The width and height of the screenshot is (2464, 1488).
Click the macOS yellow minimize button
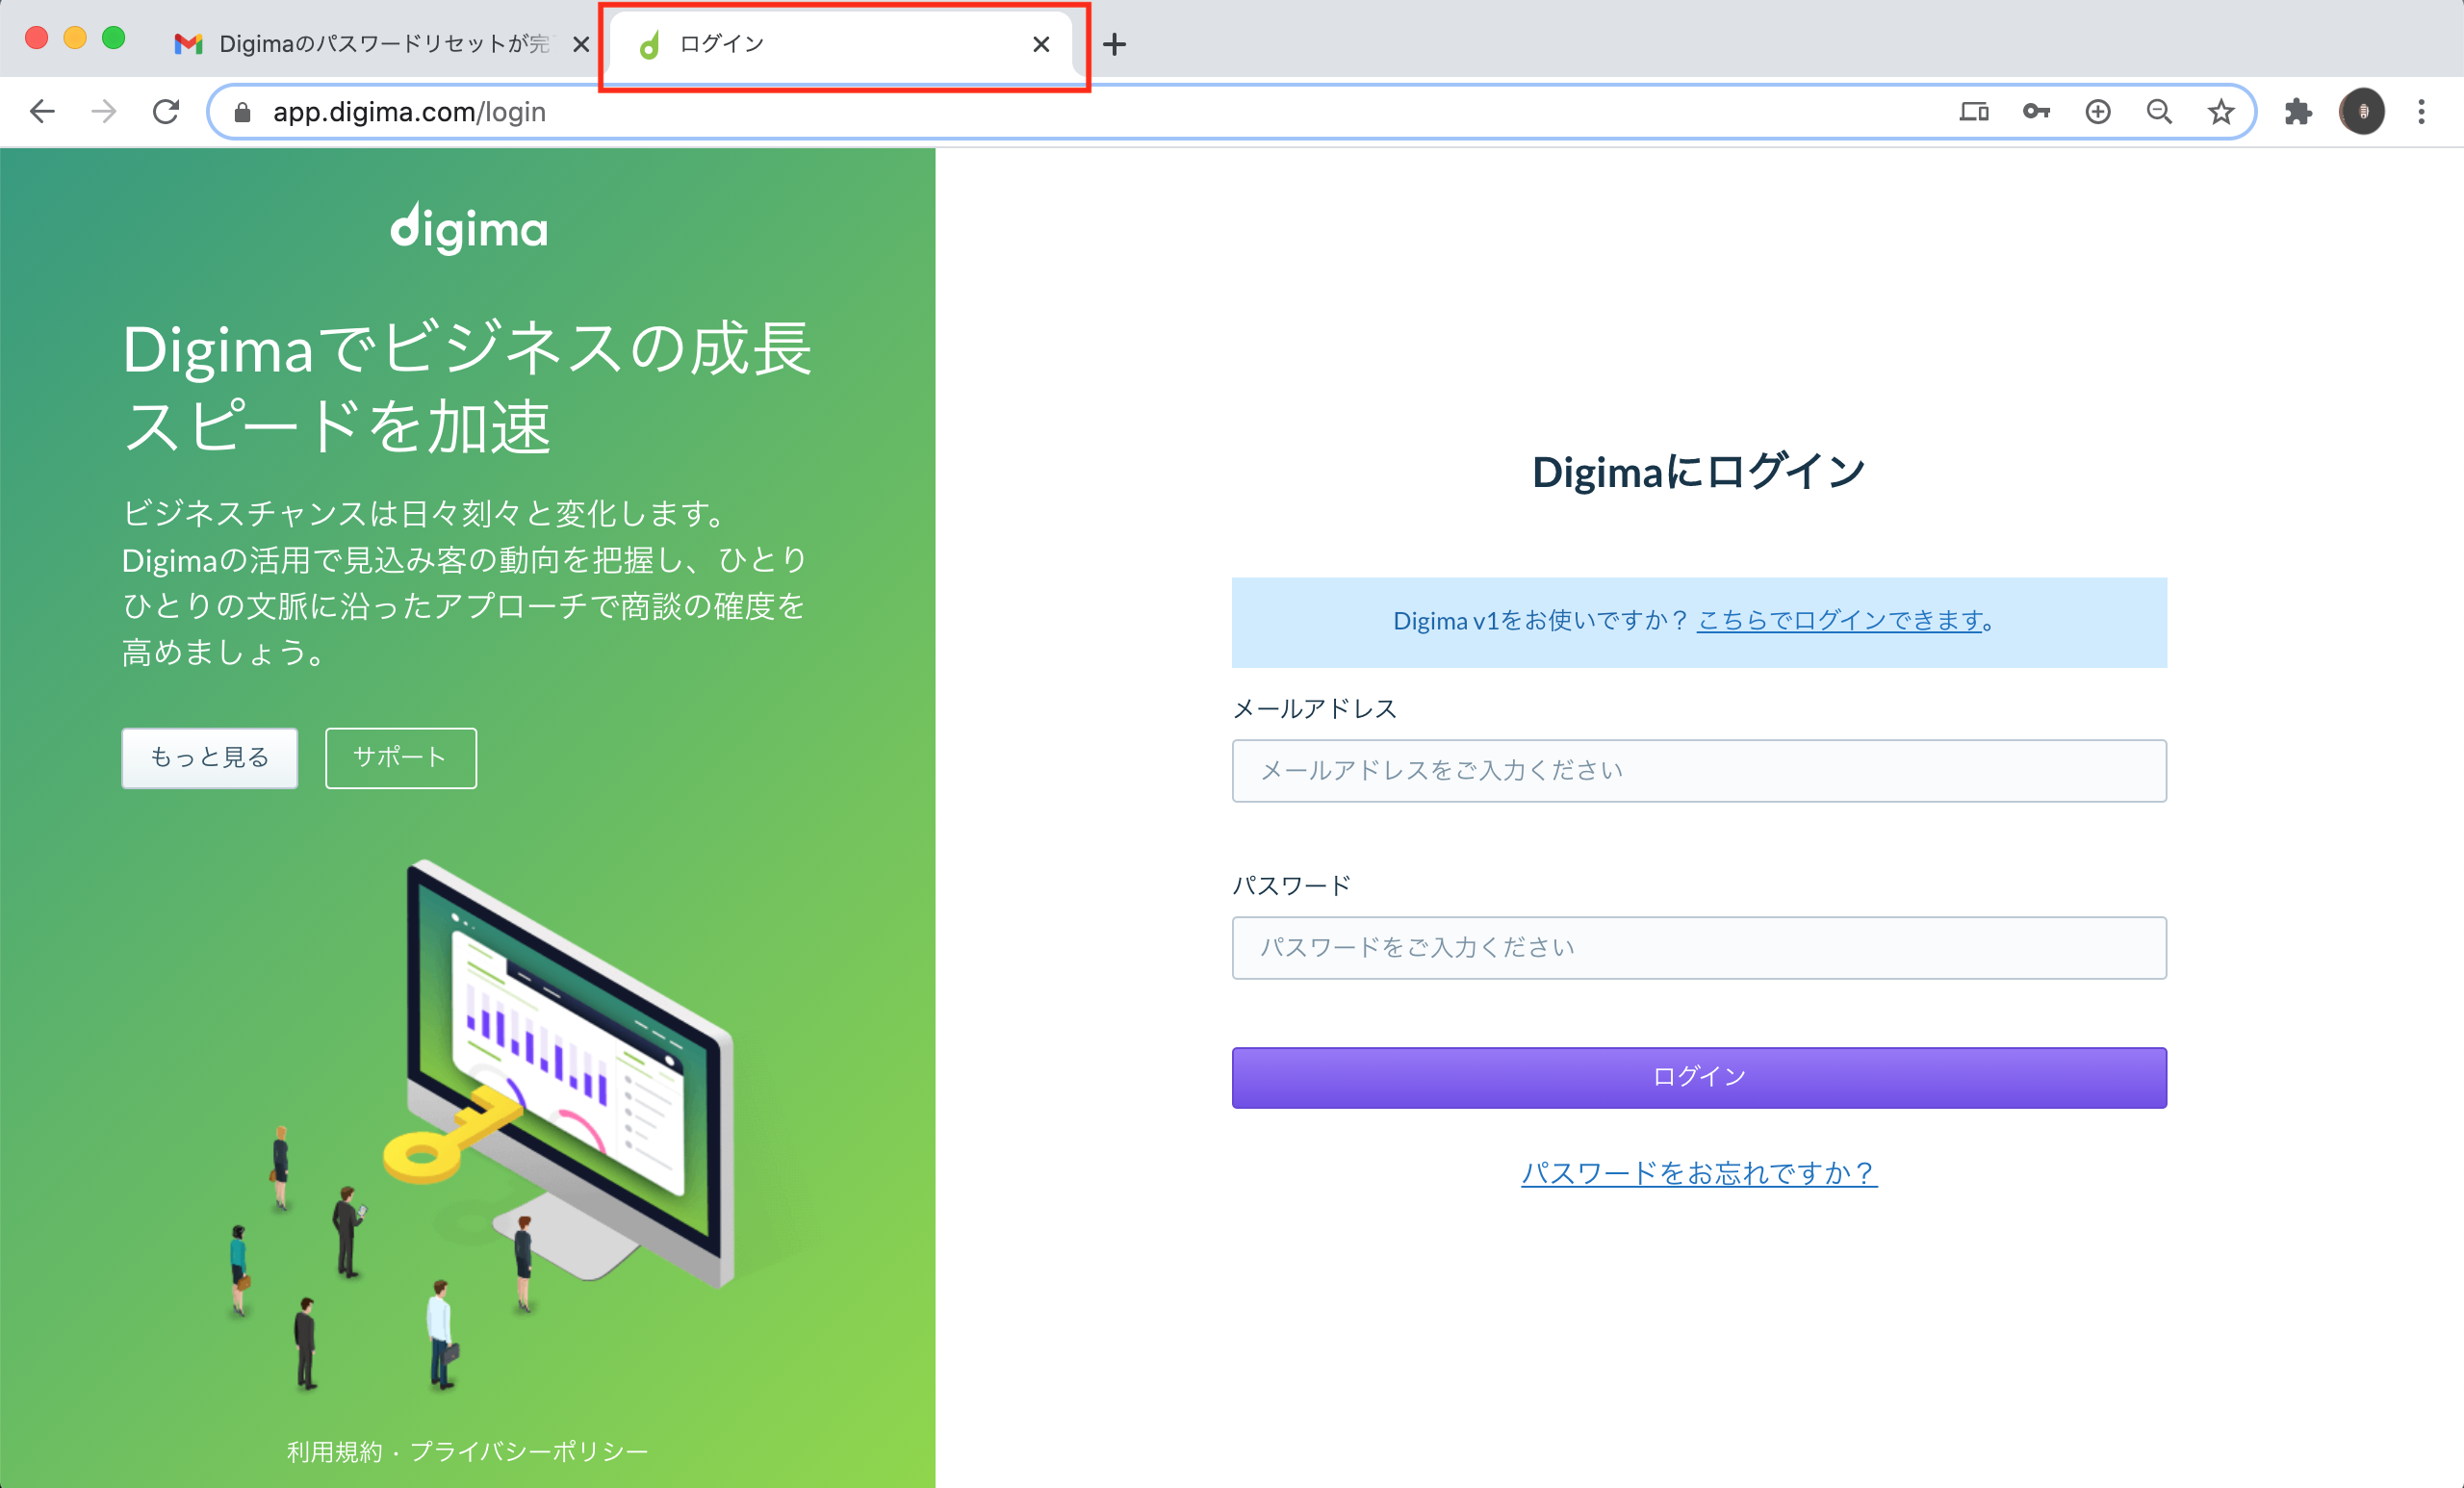click(x=75, y=38)
